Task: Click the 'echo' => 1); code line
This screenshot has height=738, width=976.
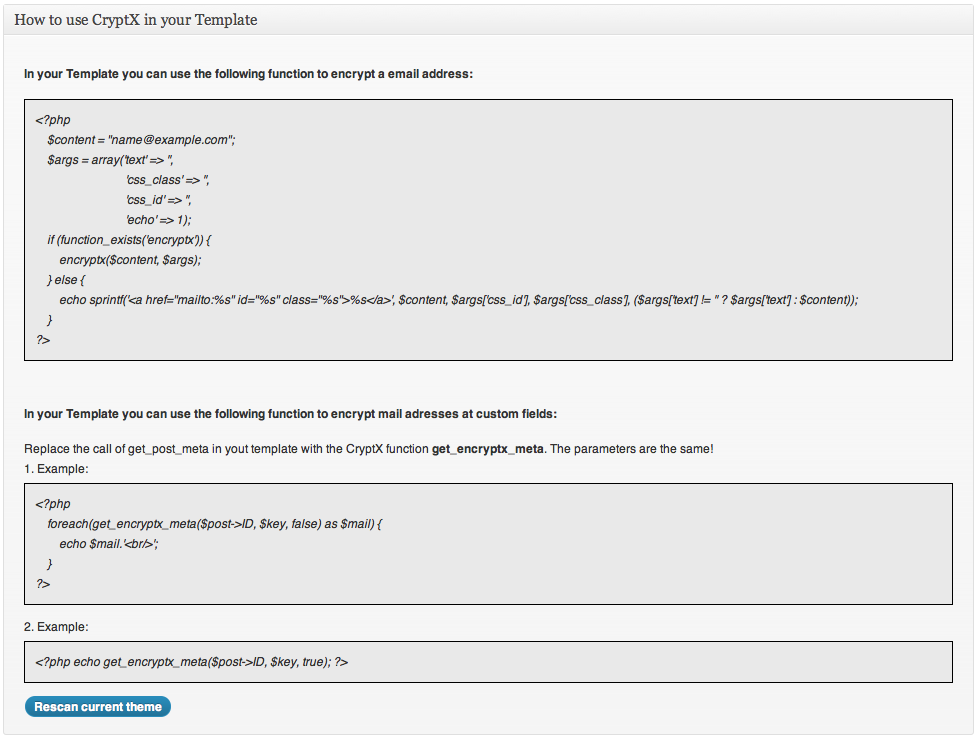Action: pos(159,220)
